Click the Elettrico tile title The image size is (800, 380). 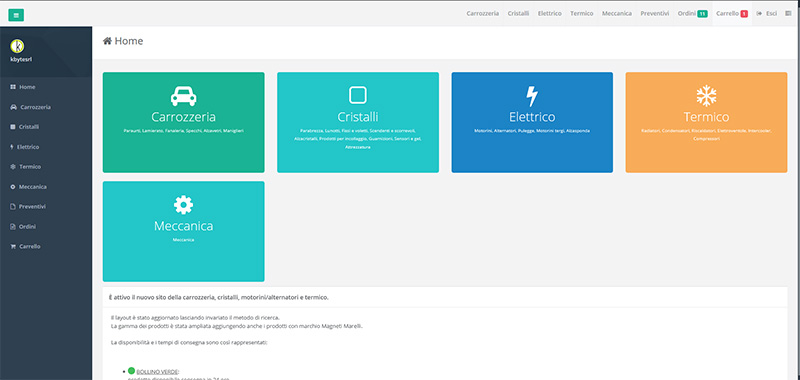pos(532,117)
